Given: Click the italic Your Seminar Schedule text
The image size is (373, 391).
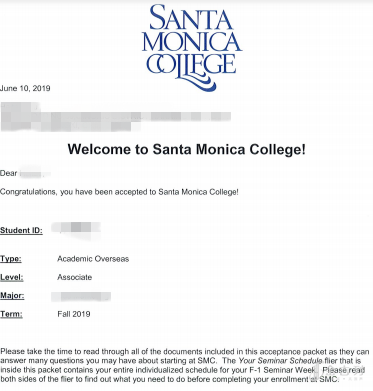Looking at the screenshot, I should click(280, 361).
